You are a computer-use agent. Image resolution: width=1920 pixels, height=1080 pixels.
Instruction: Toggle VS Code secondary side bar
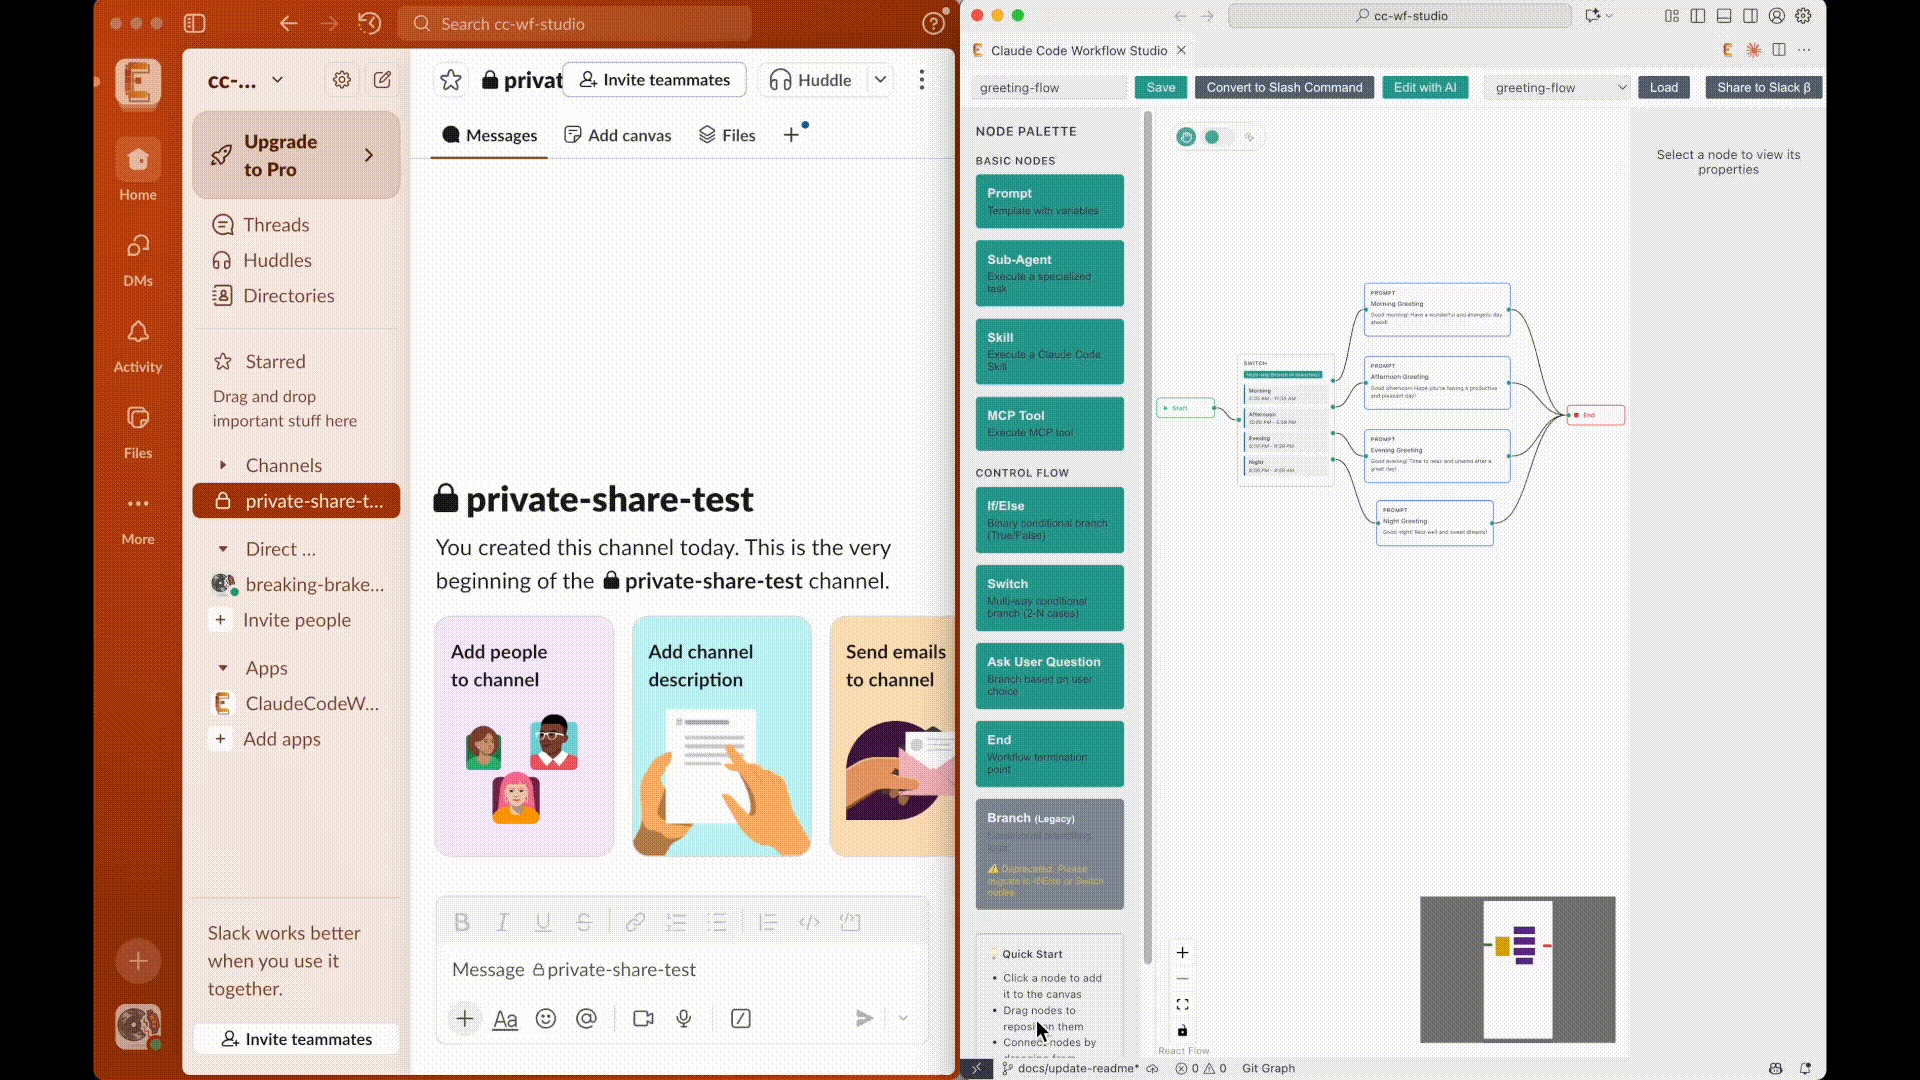click(1750, 16)
